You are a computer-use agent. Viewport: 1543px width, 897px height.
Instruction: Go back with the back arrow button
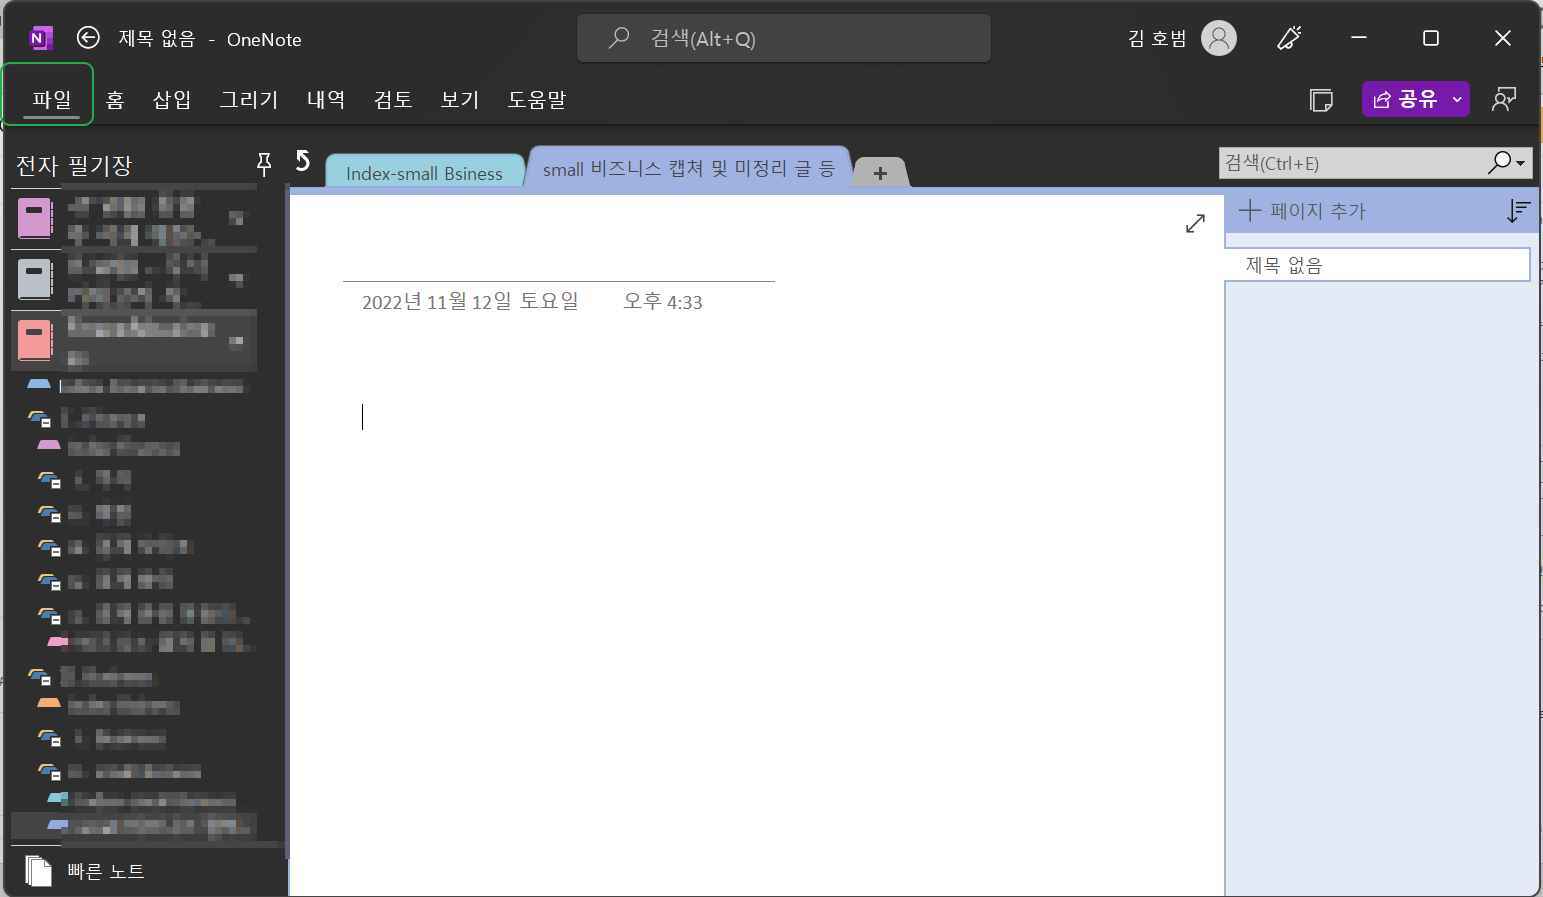click(88, 38)
